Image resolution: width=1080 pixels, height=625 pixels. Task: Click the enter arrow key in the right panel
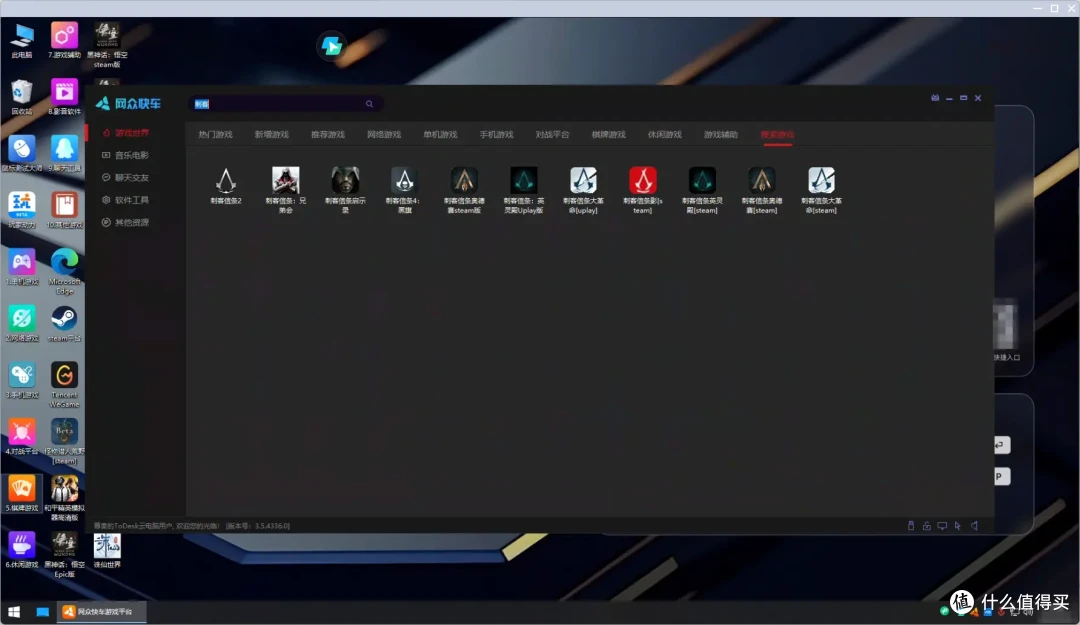[x=1001, y=445]
